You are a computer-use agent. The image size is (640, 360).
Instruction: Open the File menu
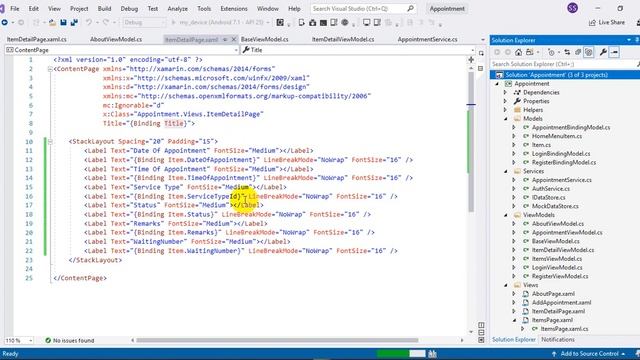pyautogui.click(x=15, y=9)
